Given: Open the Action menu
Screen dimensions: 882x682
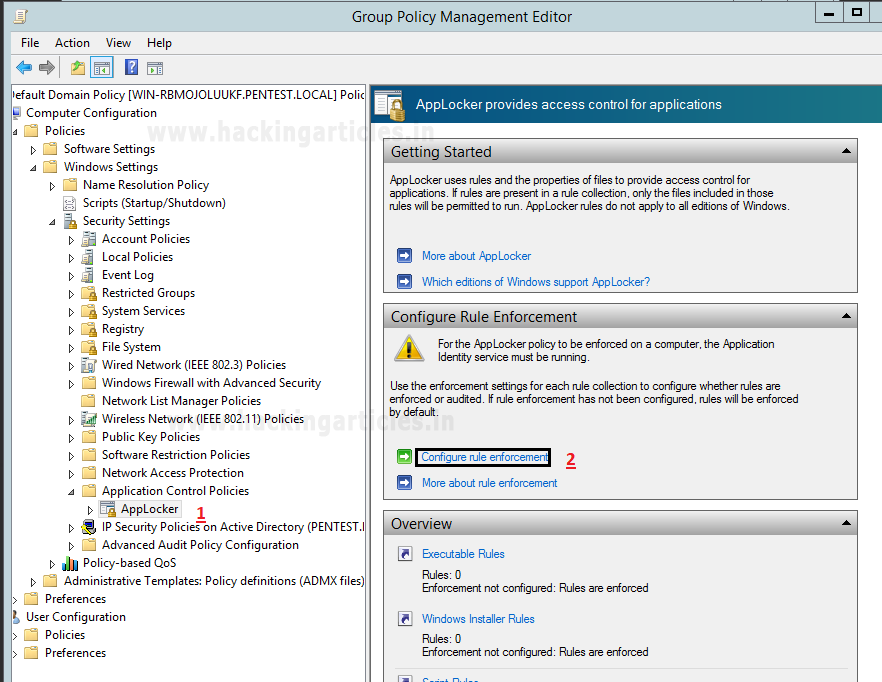Looking at the screenshot, I should tap(72, 43).
